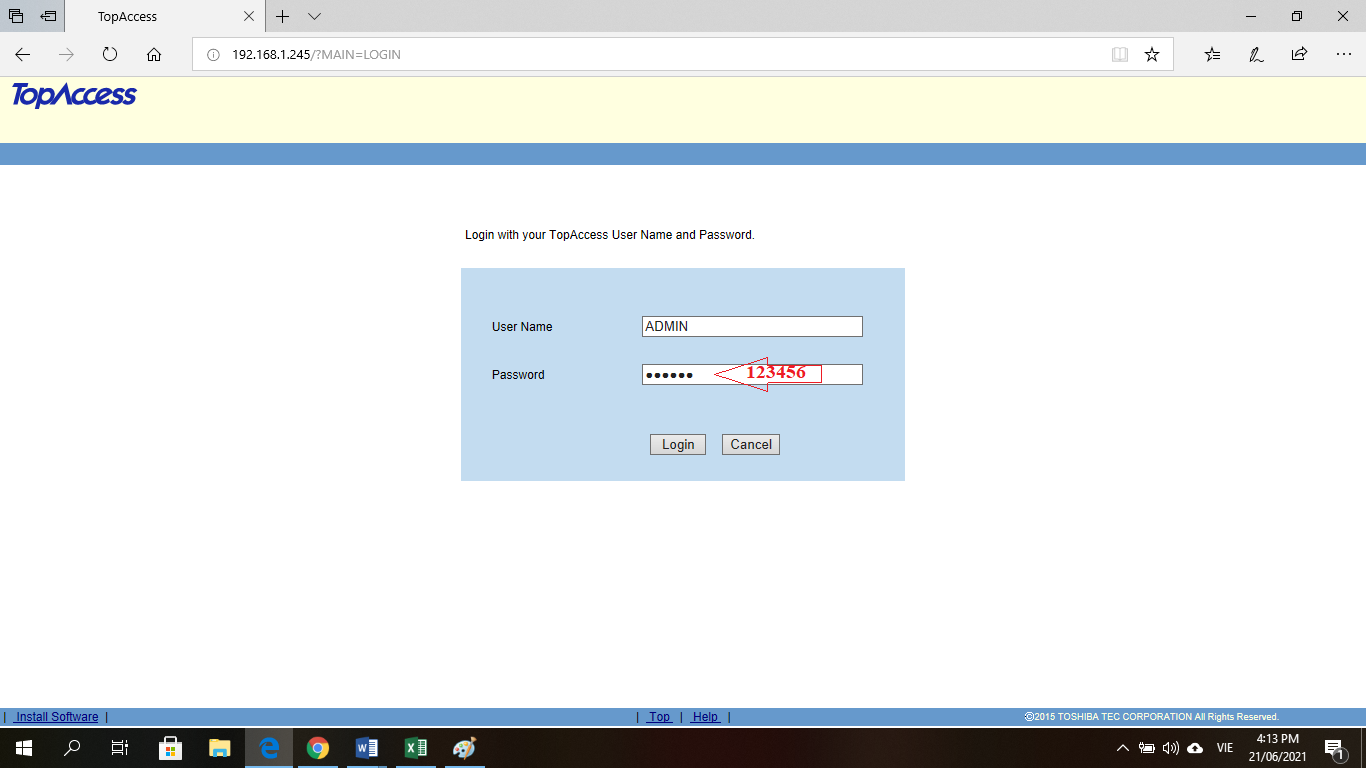Open the reading view icon
The height and width of the screenshot is (768, 1366).
click(x=1120, y=55)
